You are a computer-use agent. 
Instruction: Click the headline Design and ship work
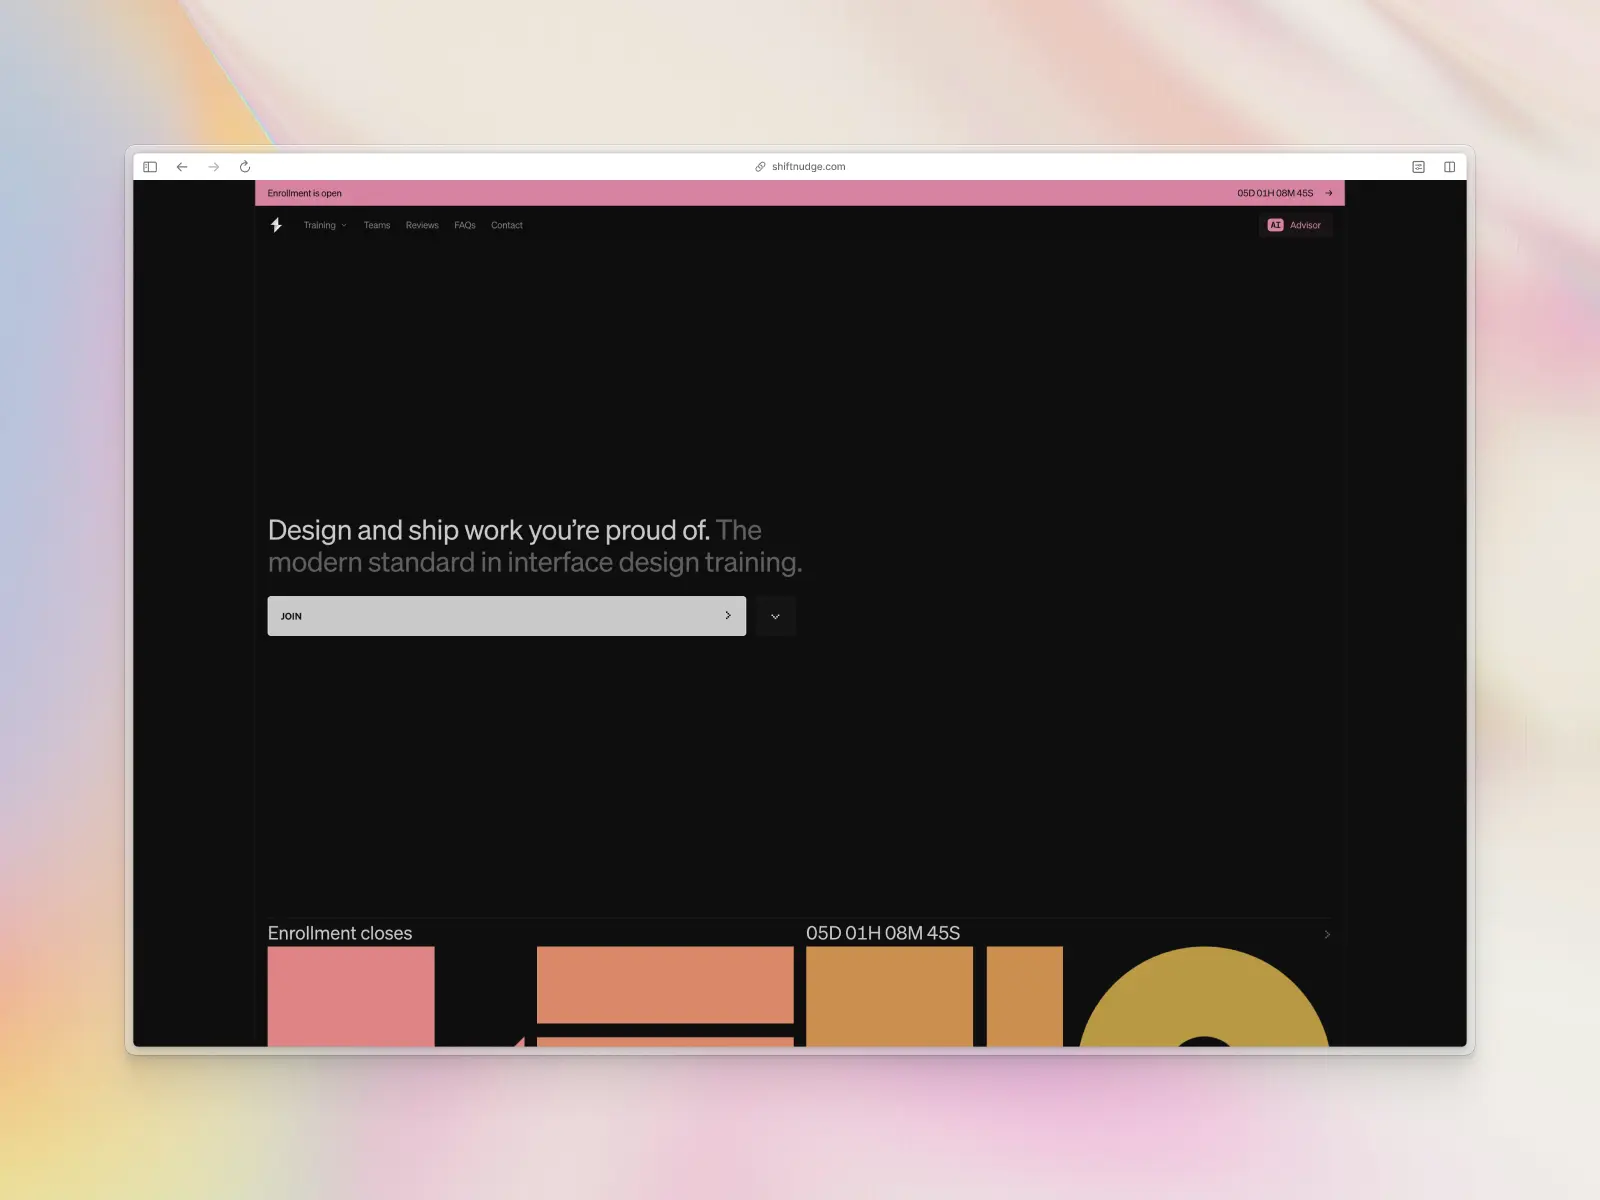(x=489, y=530)
